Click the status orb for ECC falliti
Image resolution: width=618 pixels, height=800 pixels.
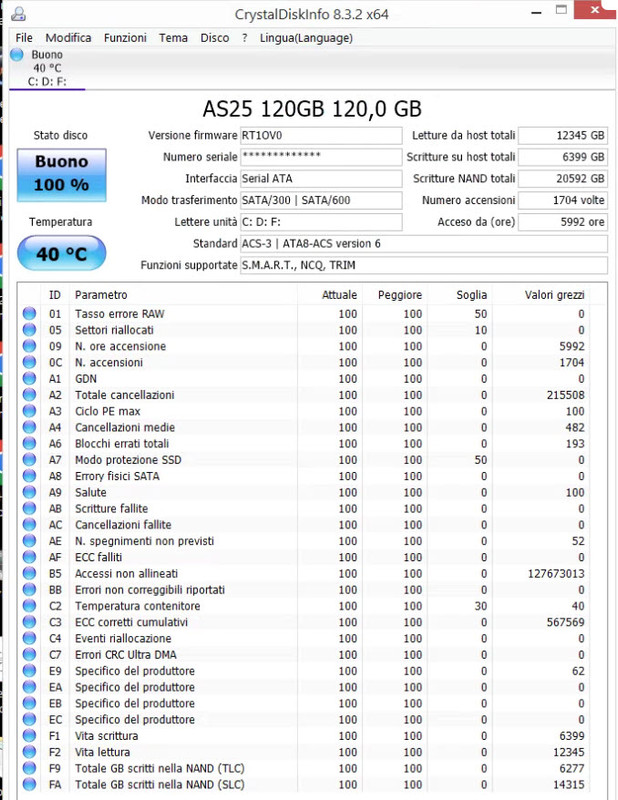pyautogui.click(x=29, y=557)
